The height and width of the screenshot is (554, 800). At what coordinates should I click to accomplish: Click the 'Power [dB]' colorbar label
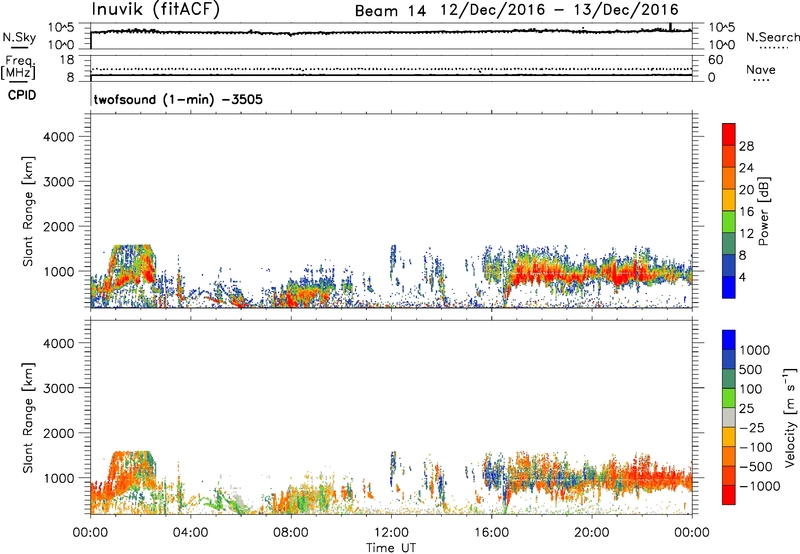point(763,211)
